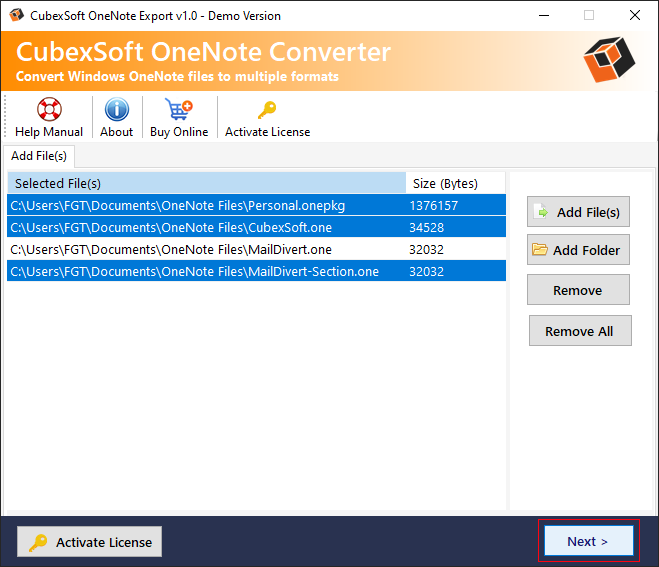659x567 pixels.
Task: Click the Next > button
Action: coord(589,541)
